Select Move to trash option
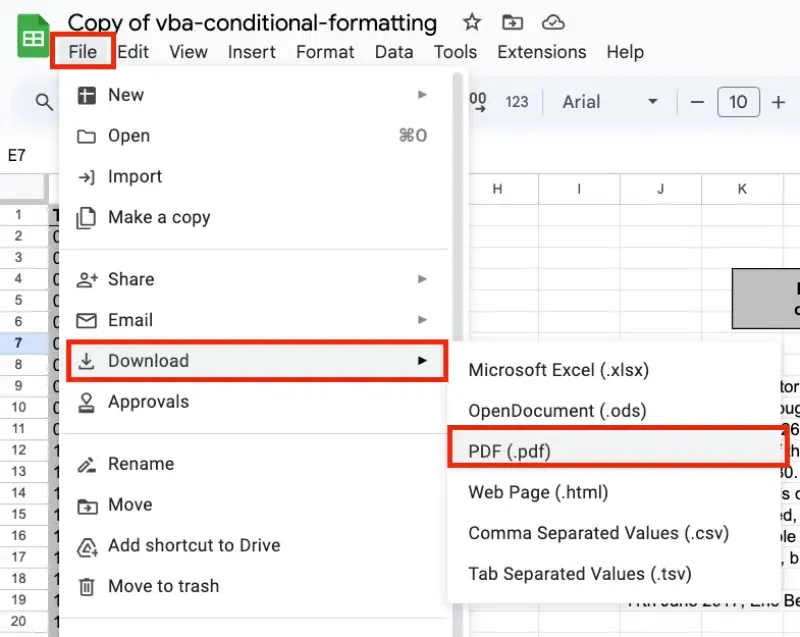This screenshot has height=637, width=800. pyautogui.click(x=163, y=586)
